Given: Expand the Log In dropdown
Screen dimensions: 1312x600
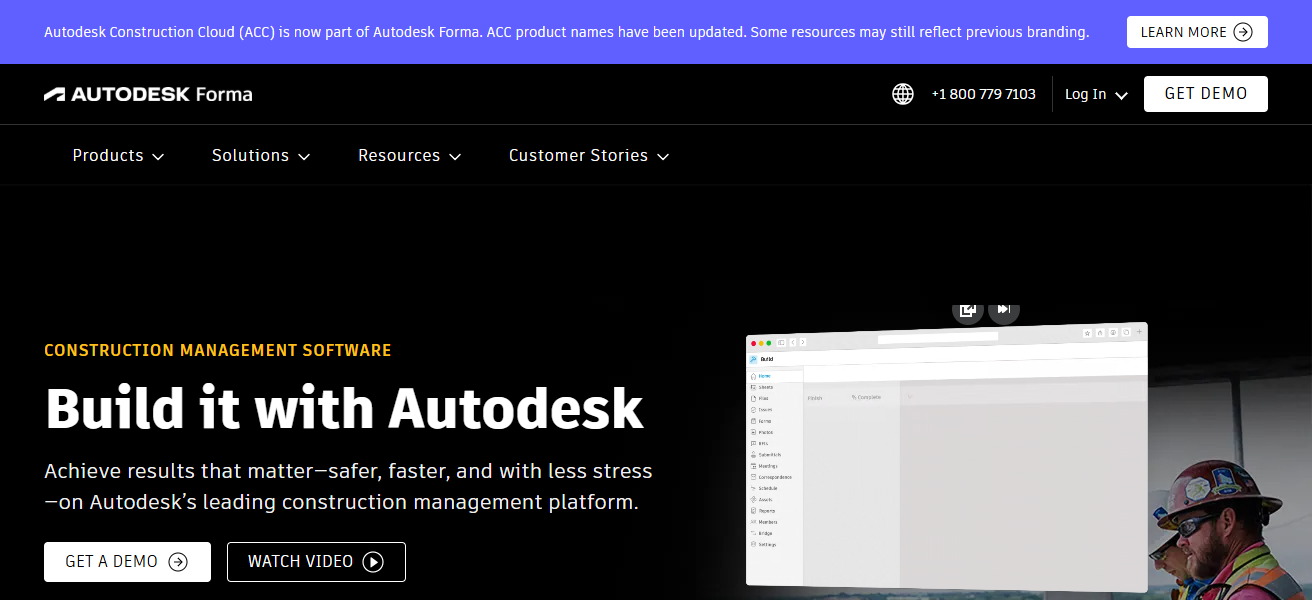Looking at the screenshot, I should (1096, 94).
